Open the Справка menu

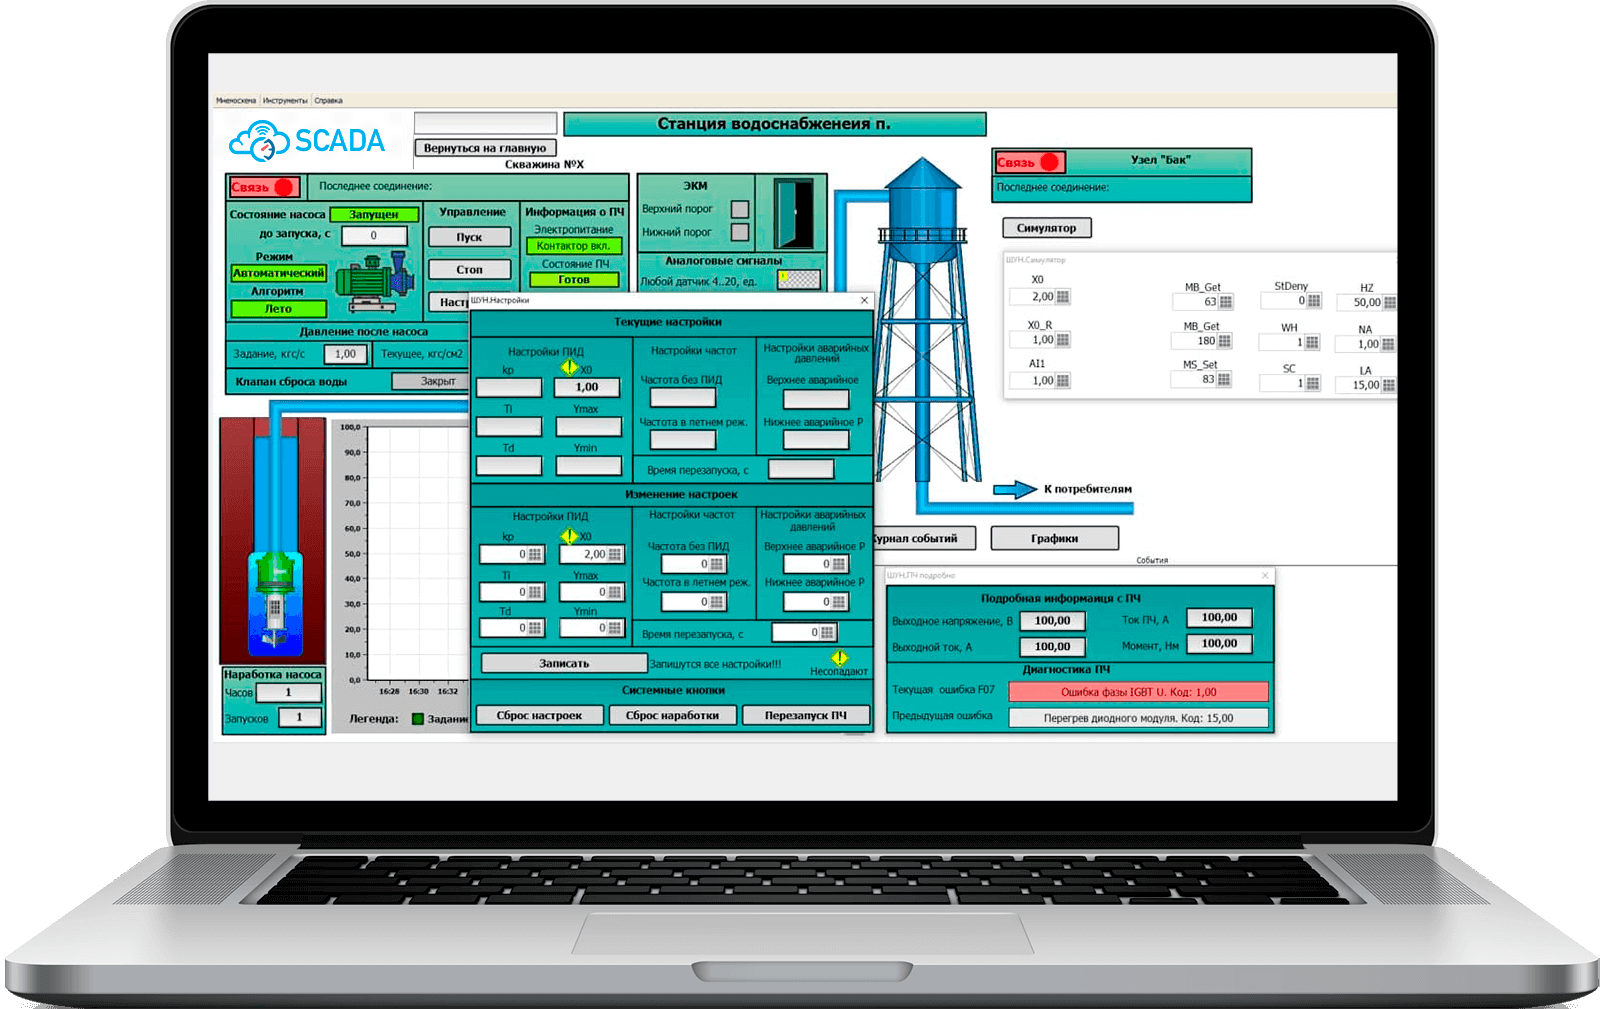[328, 99]
